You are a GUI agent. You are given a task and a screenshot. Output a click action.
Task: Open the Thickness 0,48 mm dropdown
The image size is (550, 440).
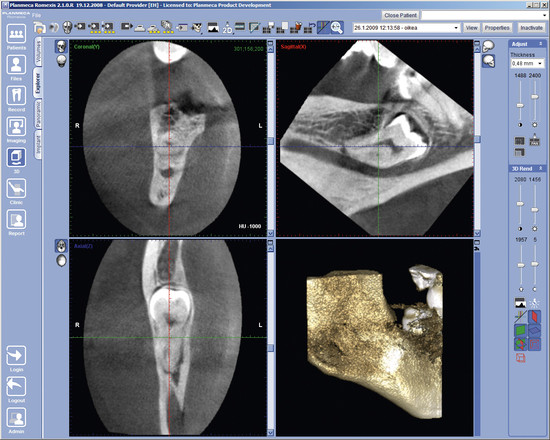[527, 64]
